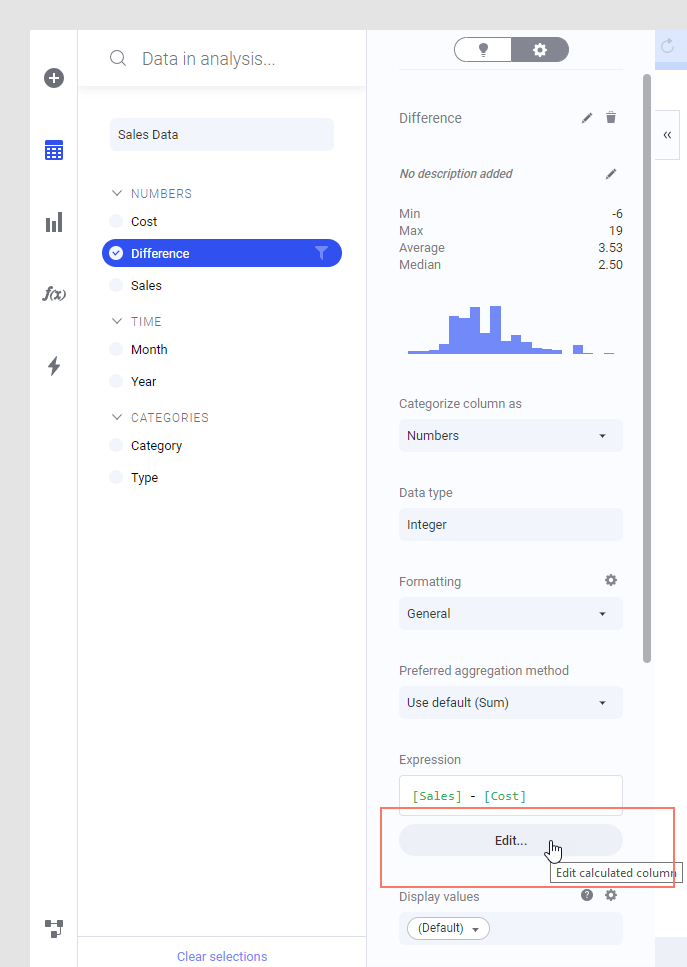Image resolution: width=687 pixels, height=967 pixels.
Task: Edit the column description pencil icon
Action: 611,174
